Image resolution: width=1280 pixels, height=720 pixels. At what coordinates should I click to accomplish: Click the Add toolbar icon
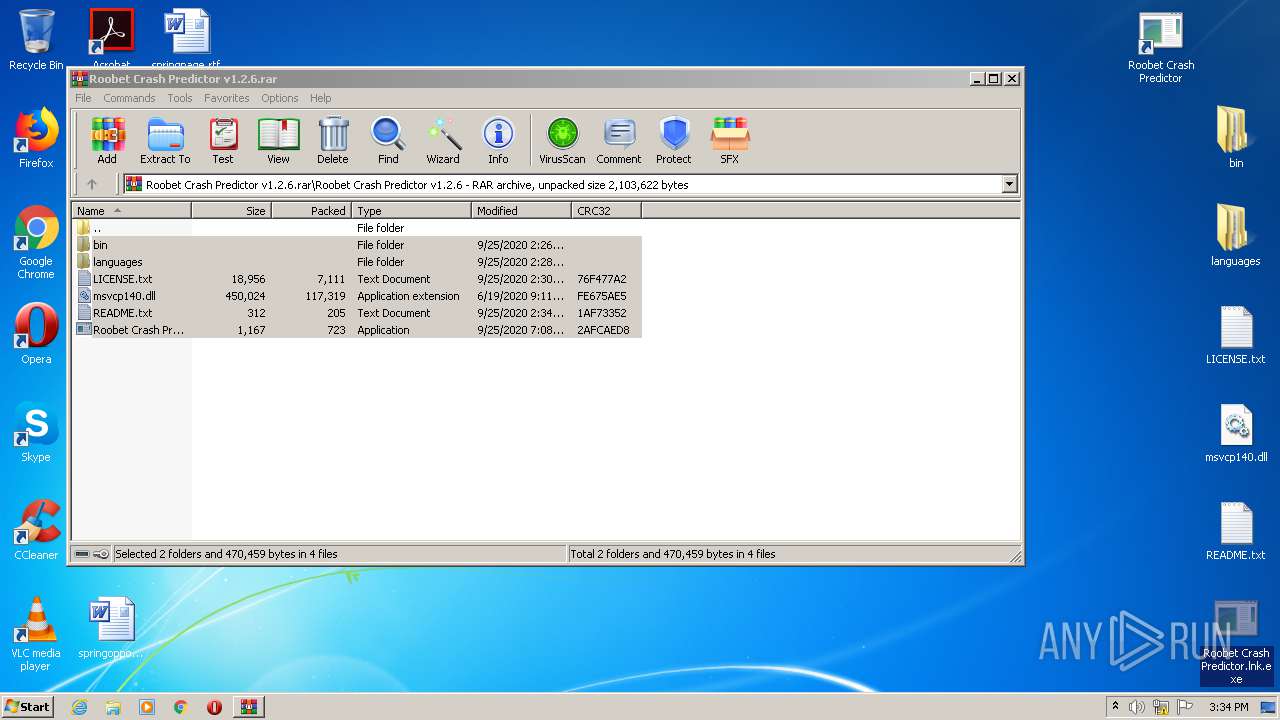[107, 140]
